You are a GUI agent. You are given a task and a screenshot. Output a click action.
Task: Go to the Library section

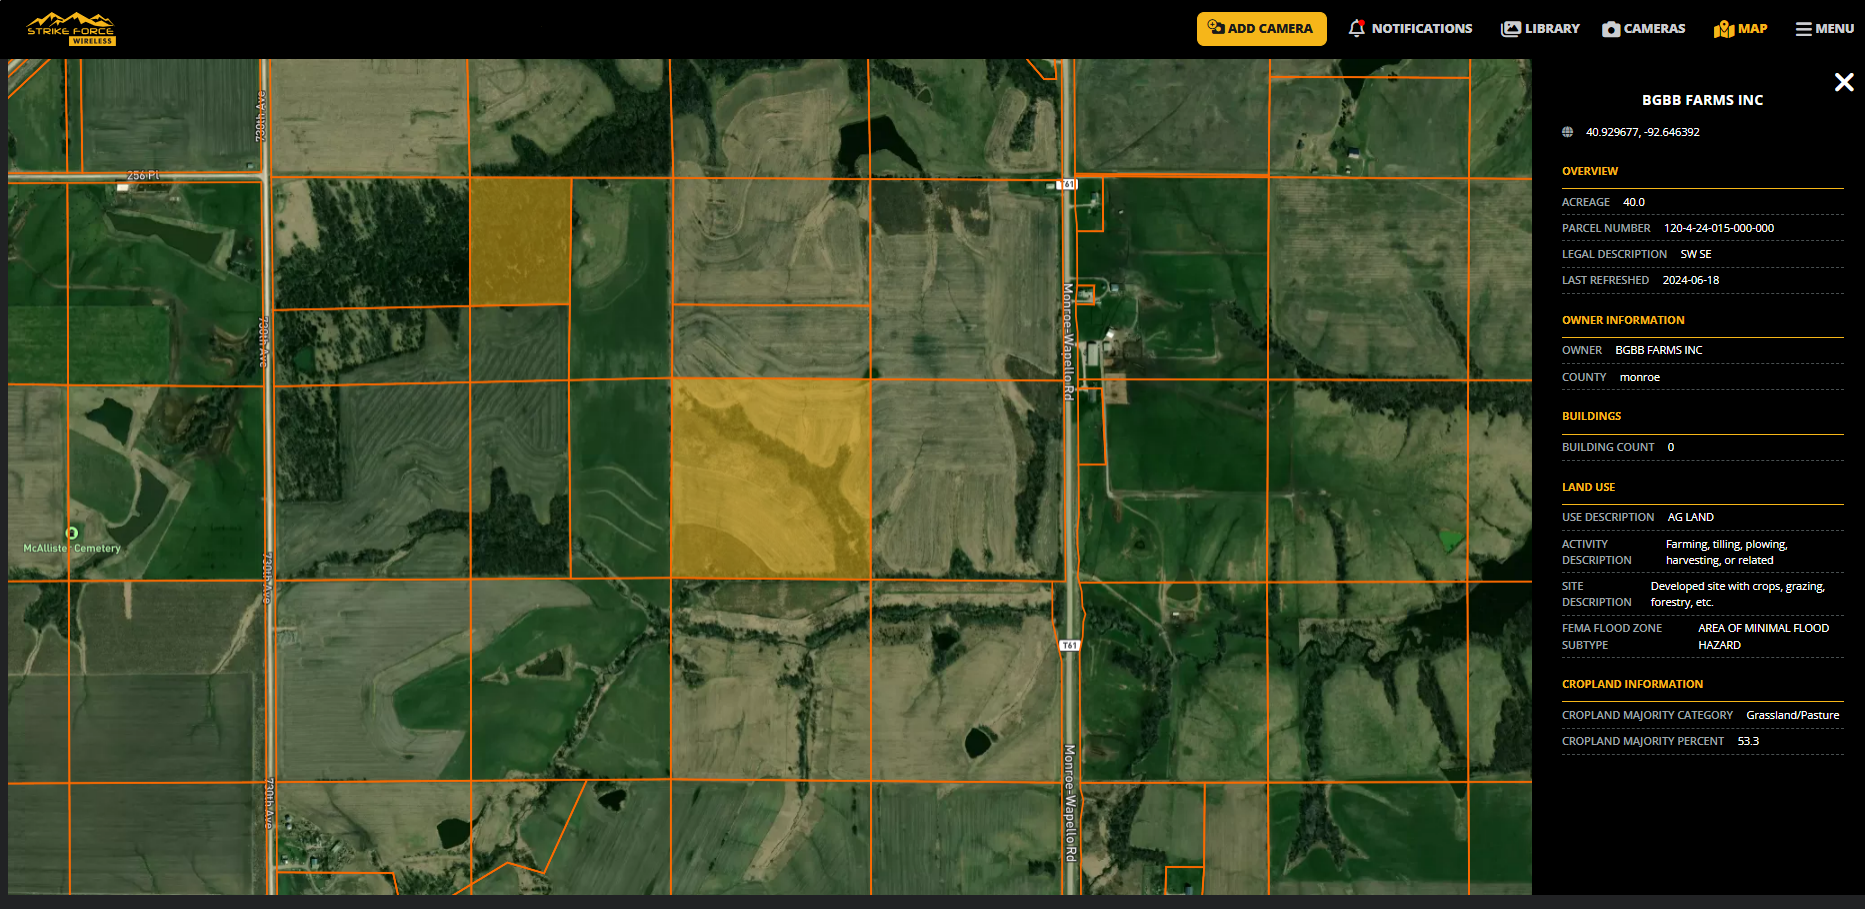click(1540, 29)
